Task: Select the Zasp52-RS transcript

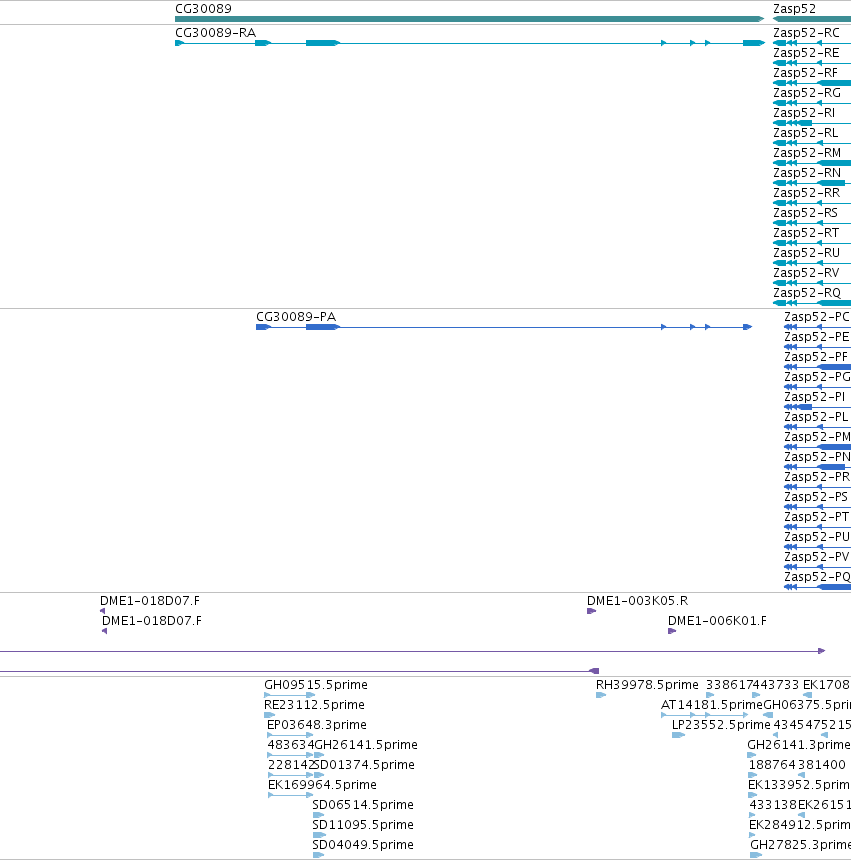Action: 805,213
